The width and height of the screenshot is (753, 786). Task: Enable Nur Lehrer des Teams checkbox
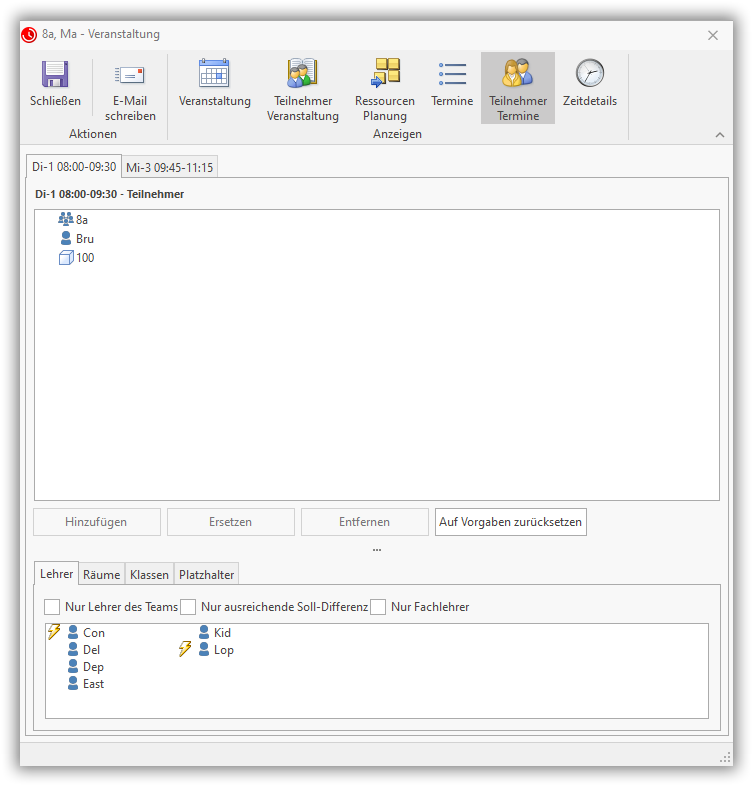(53, 607)
